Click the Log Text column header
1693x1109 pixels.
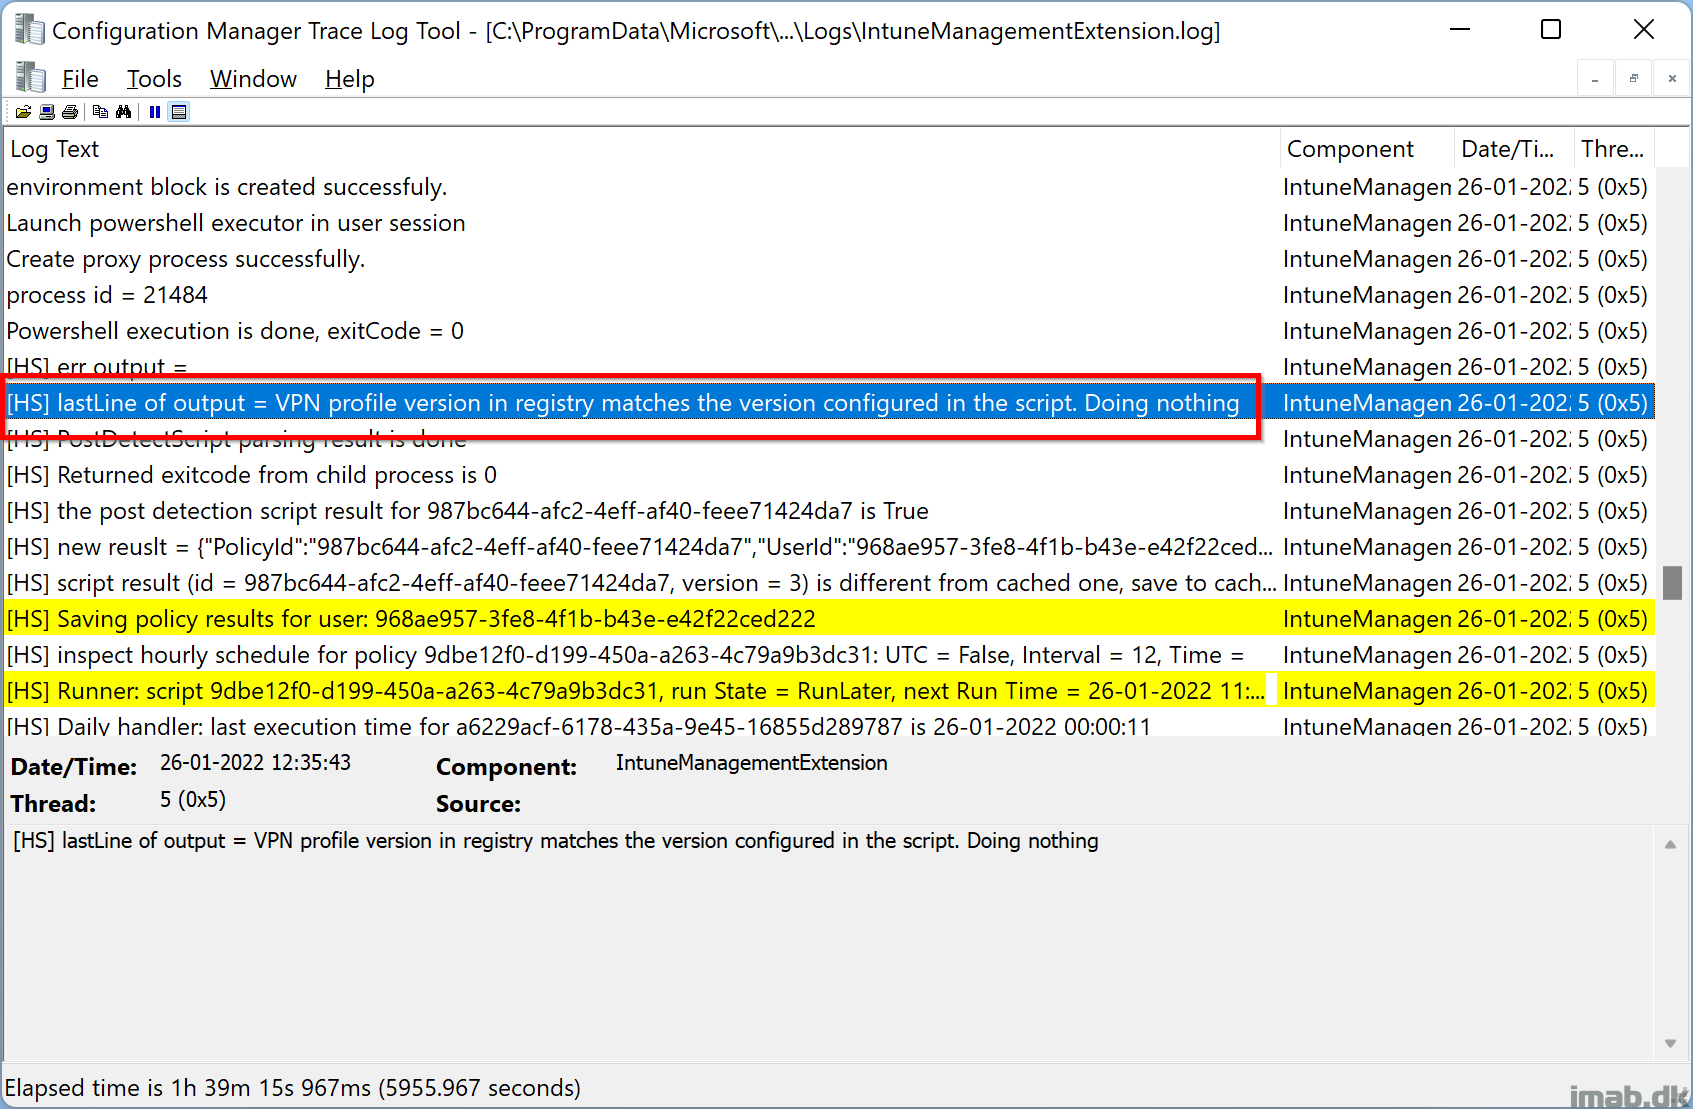point(642,149)
